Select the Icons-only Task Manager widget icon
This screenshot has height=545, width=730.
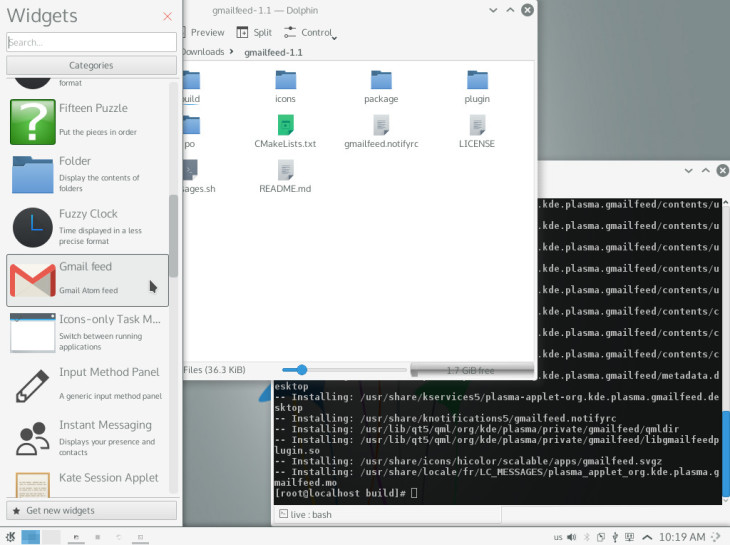(x=33, y=333)
